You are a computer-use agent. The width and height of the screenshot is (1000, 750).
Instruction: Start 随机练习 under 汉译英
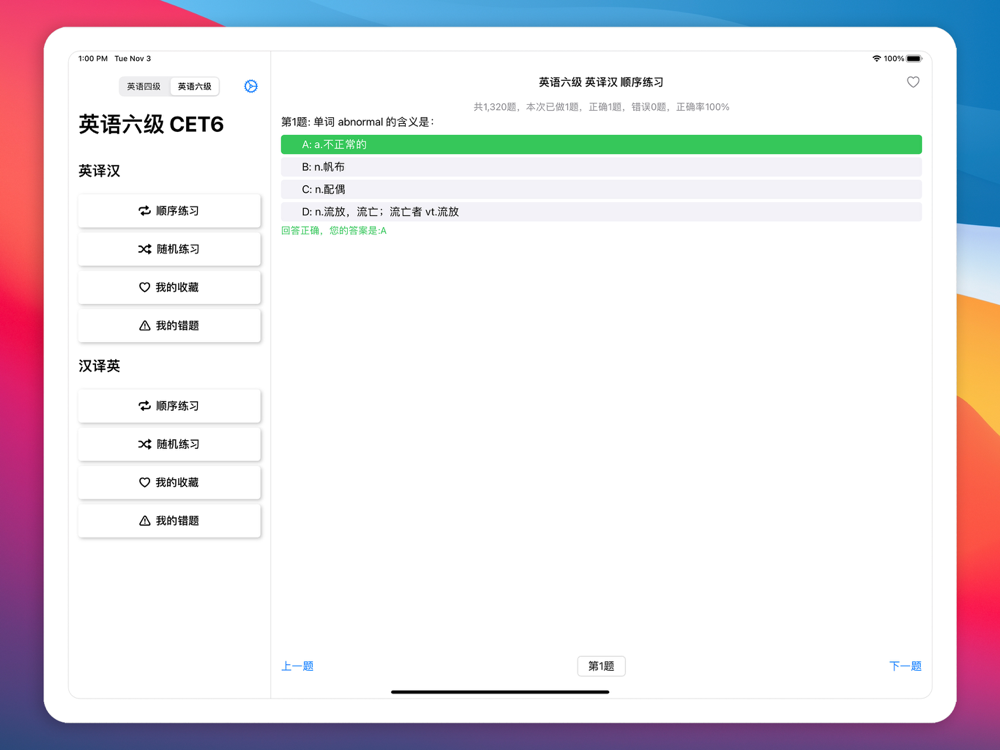(x=169, y=445)
